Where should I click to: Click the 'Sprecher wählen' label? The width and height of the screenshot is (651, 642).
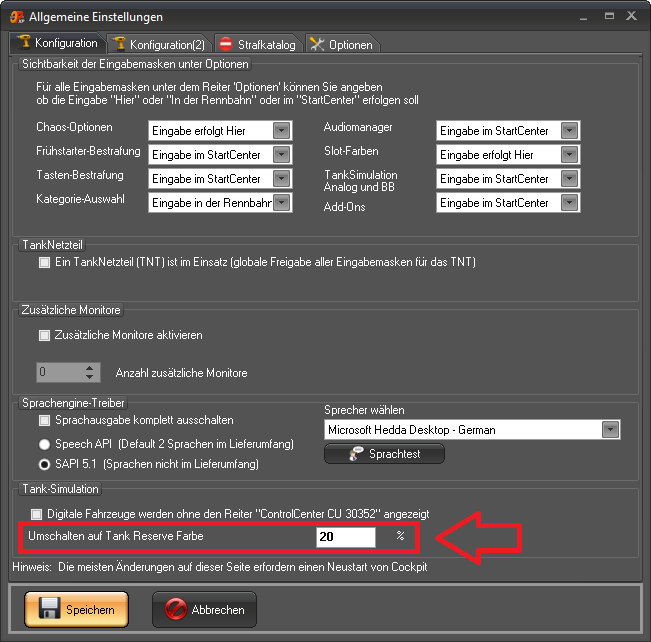point(364,410)
